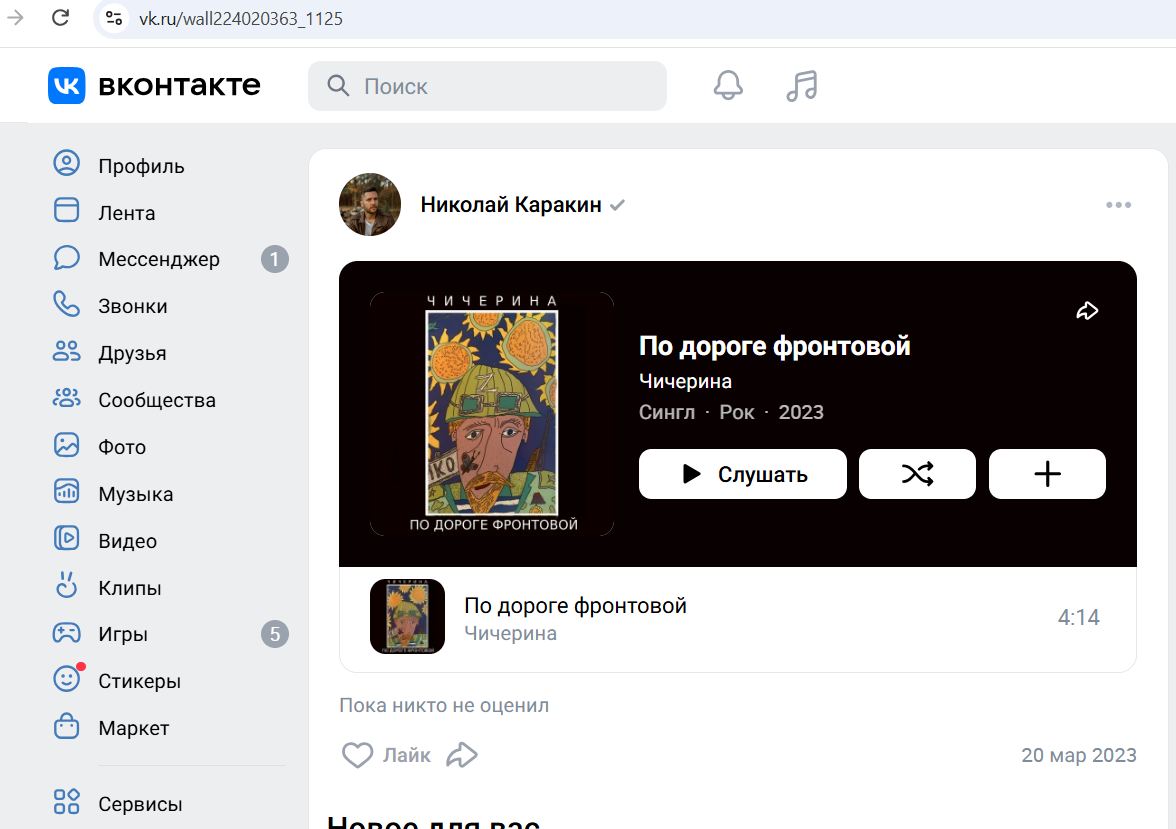Viewport: 1176px width, 829px height.
Task: Open the artist Чичерина in album header
Action: (685, 381)
